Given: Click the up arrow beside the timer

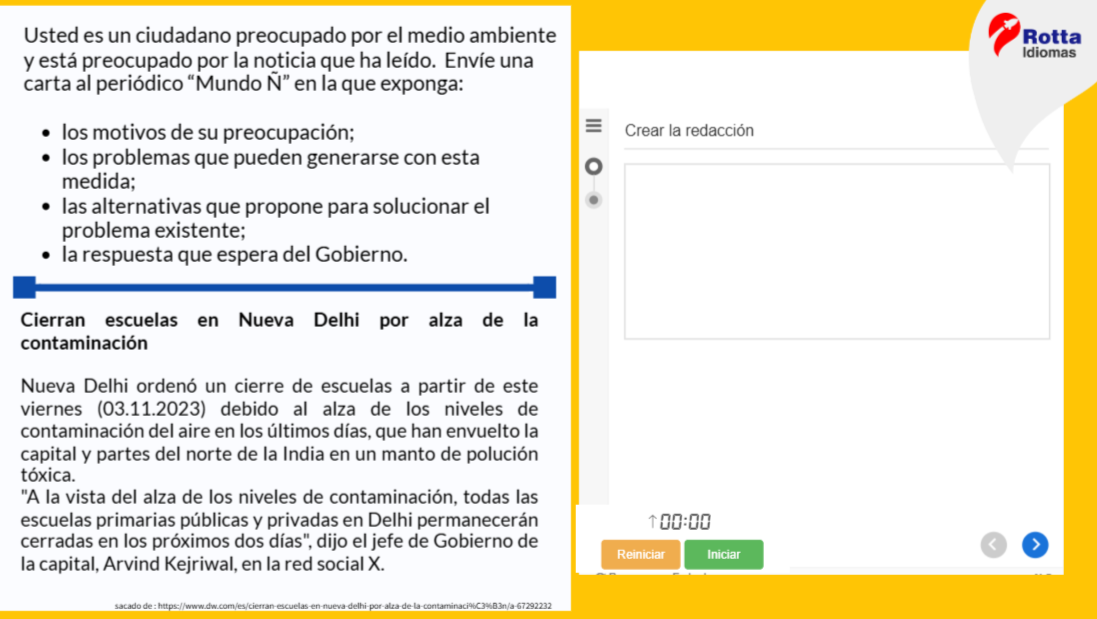Looking at the screenshot, I should click(652, 521).
